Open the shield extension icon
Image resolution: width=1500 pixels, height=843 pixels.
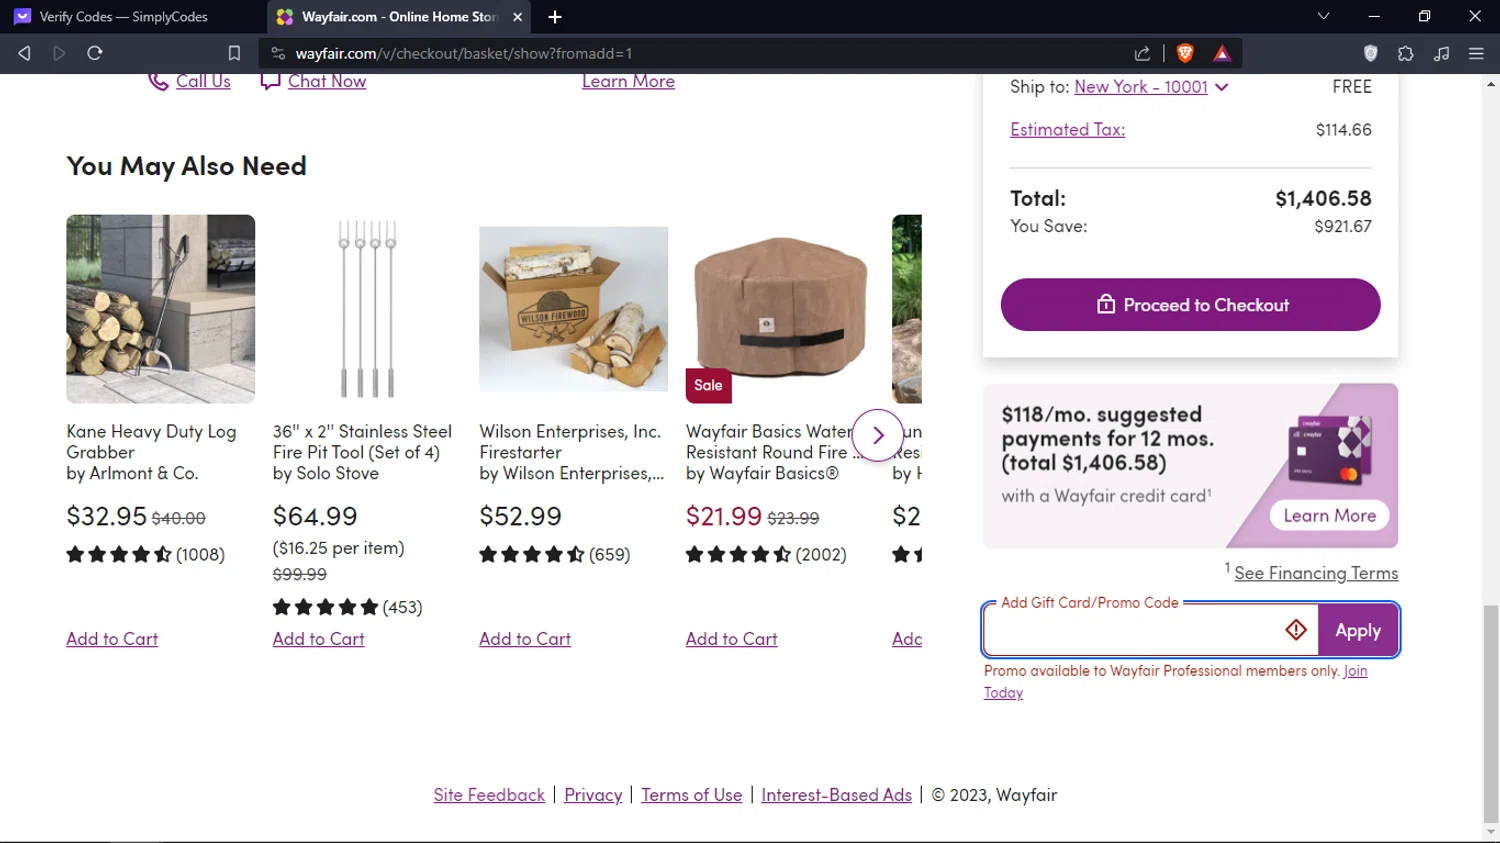1371,53
